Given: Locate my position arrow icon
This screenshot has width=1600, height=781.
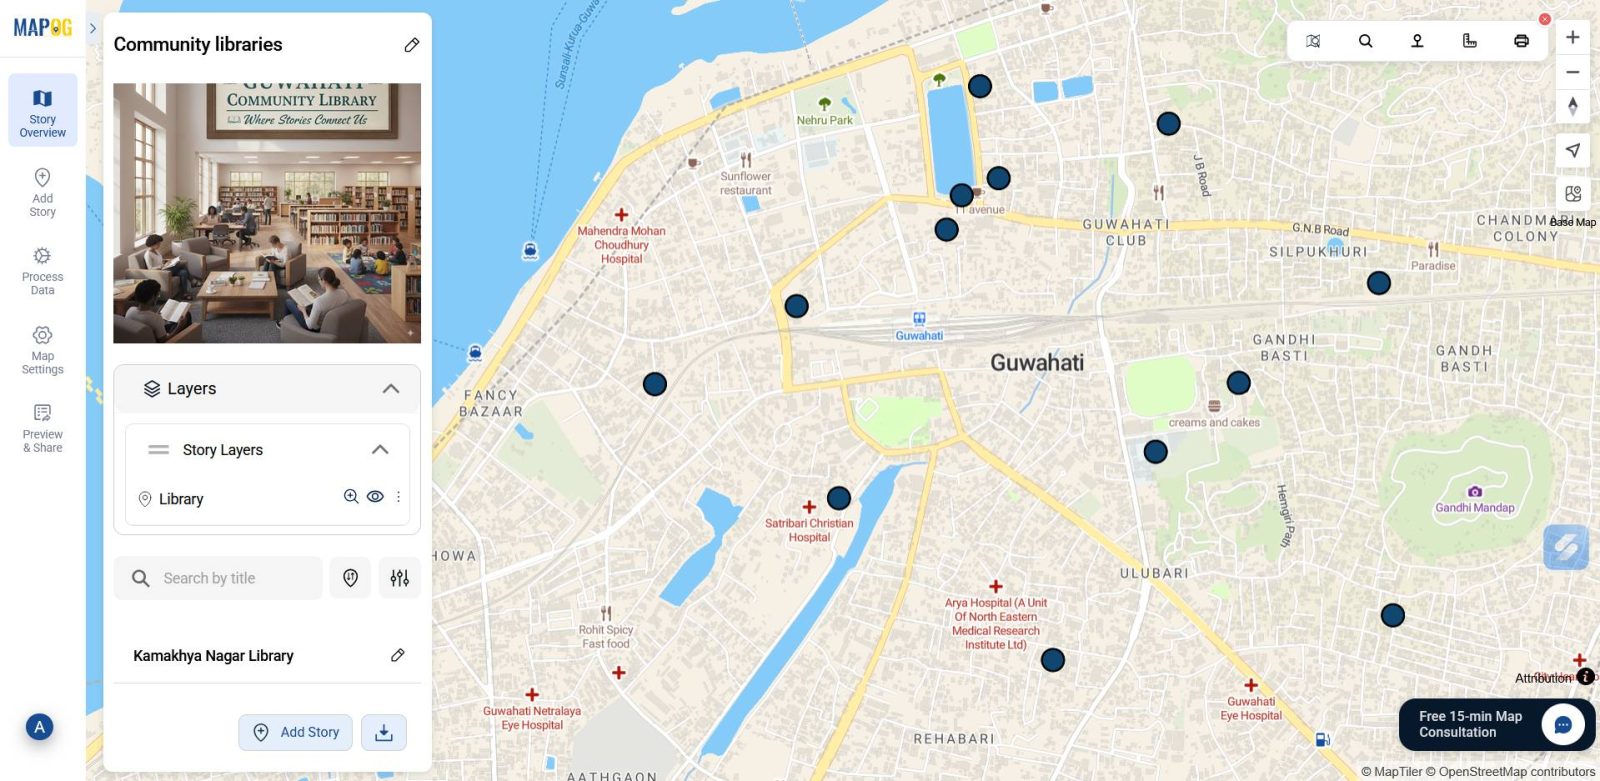Looking at the screenshot, I should 1572,150.
